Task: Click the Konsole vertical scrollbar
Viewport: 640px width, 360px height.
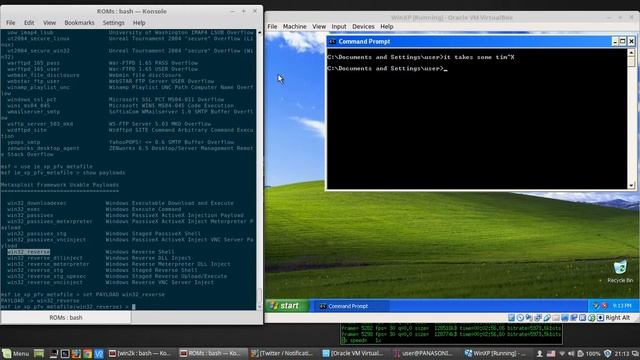Action: pyautogui.click(x=260, y=169)
